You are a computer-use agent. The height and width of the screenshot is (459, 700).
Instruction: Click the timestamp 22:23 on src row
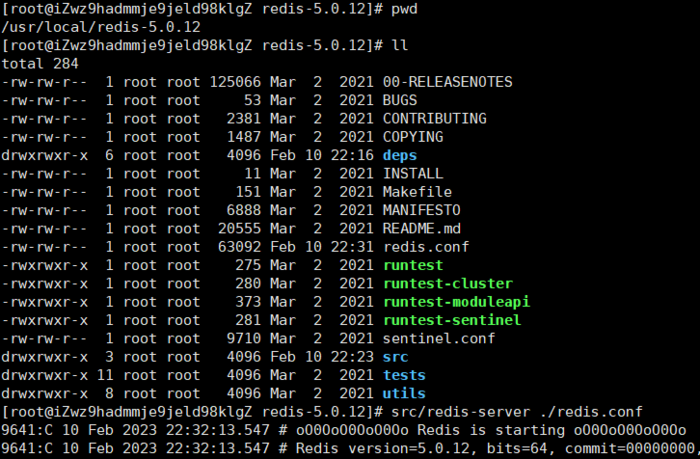click(352, 357)
